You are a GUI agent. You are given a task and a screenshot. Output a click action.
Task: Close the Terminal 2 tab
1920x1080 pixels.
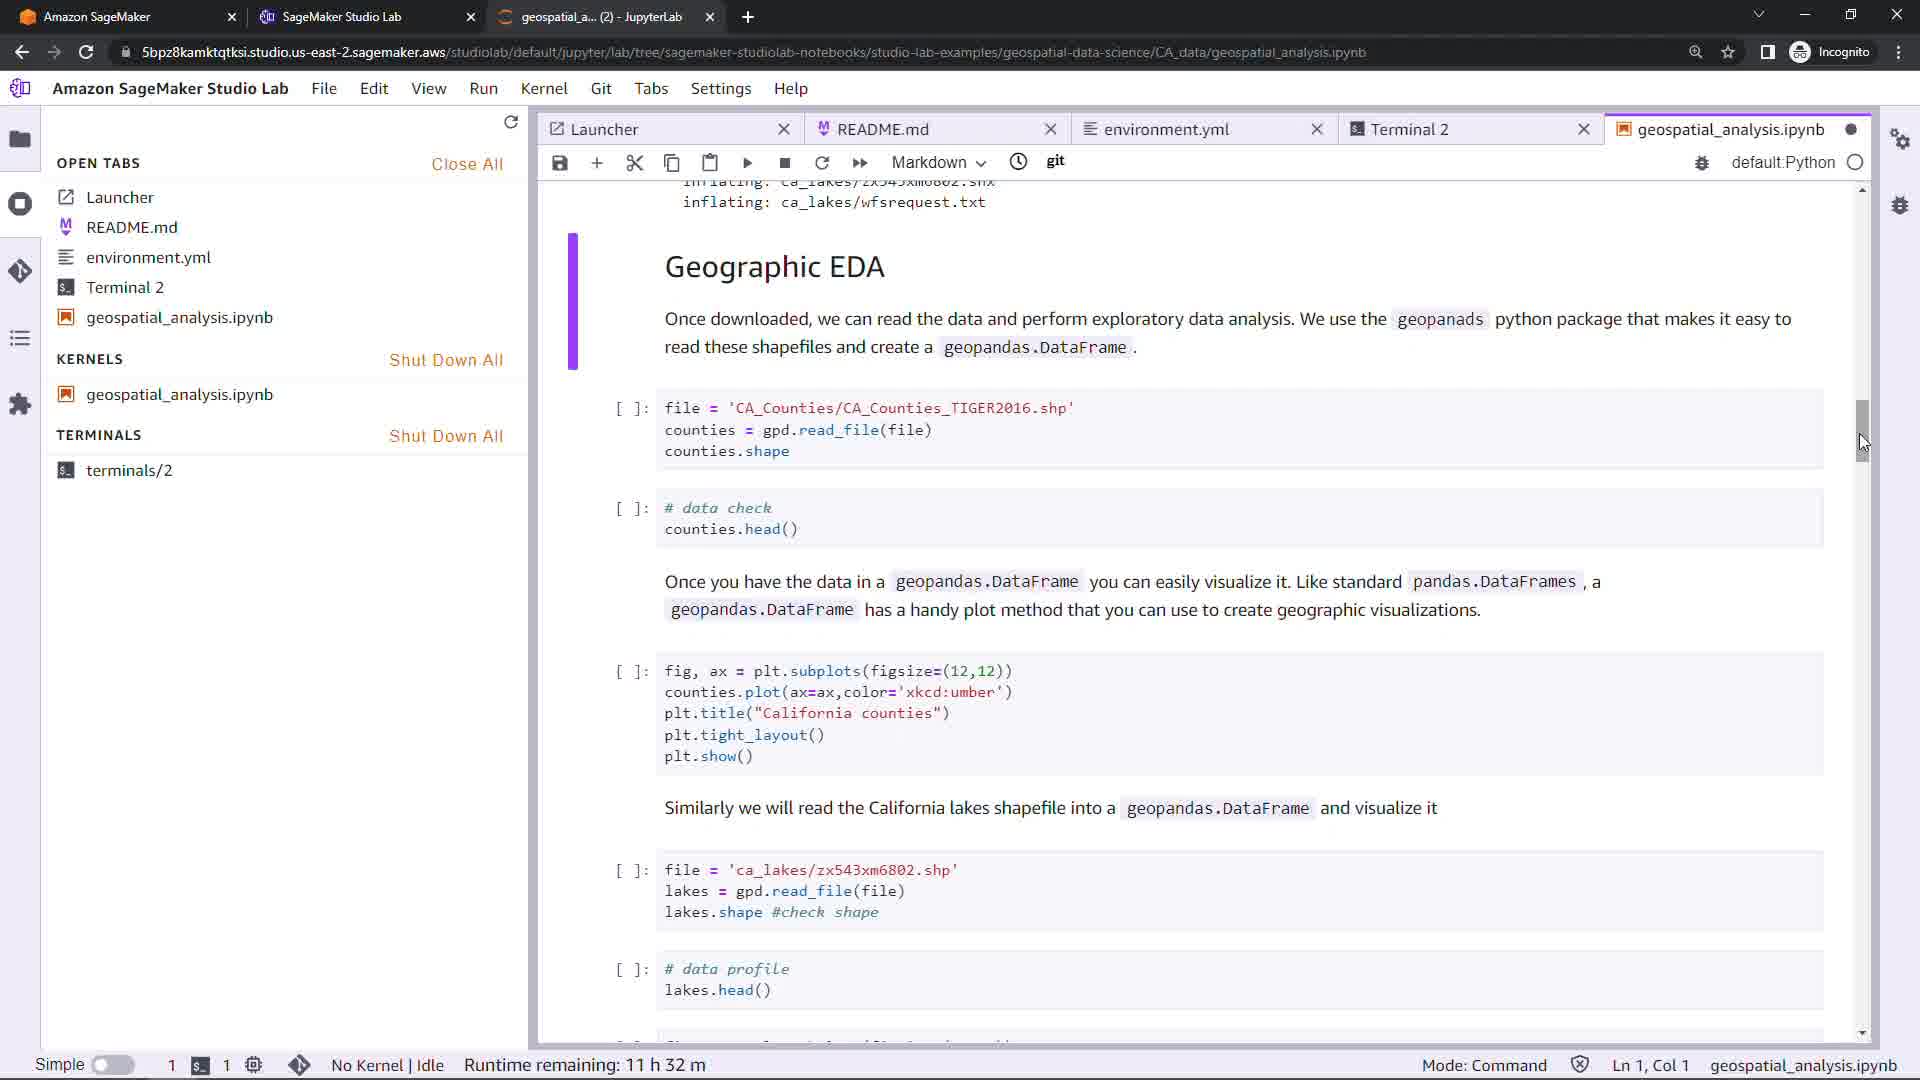[1584, 129]
